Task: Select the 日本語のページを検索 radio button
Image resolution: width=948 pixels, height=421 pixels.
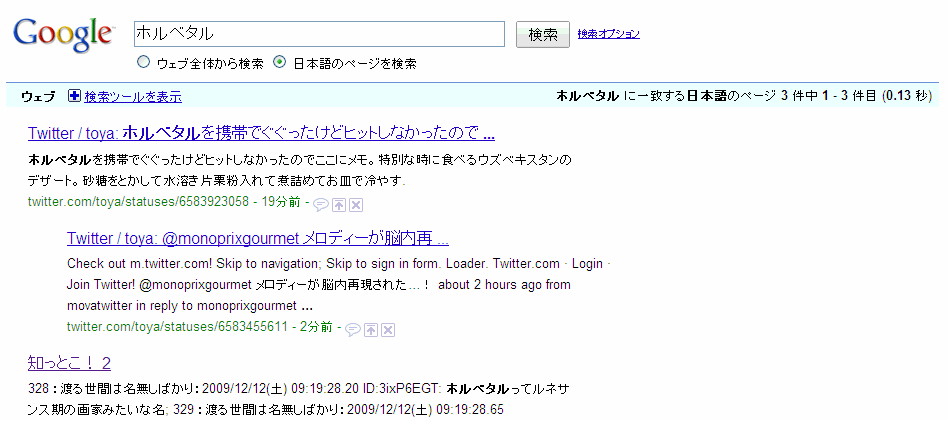Action: coord(279,62)
